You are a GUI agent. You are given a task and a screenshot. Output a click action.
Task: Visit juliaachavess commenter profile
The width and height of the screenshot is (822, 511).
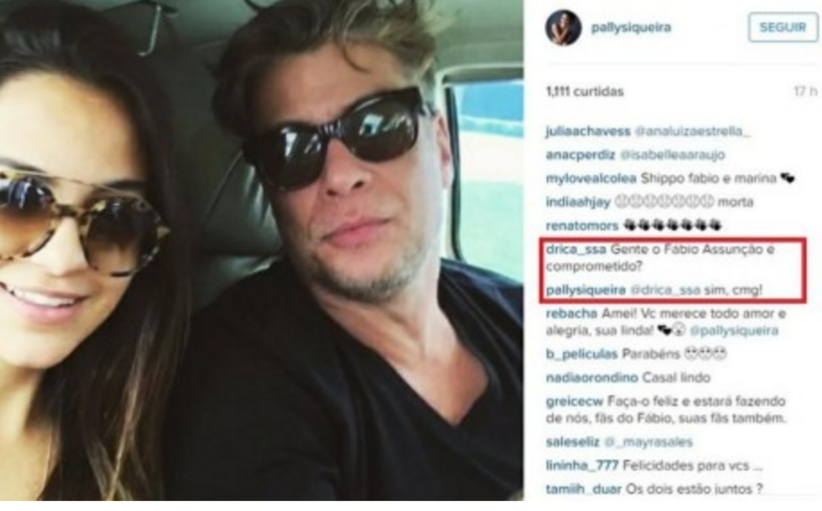[x=588, y=131]
